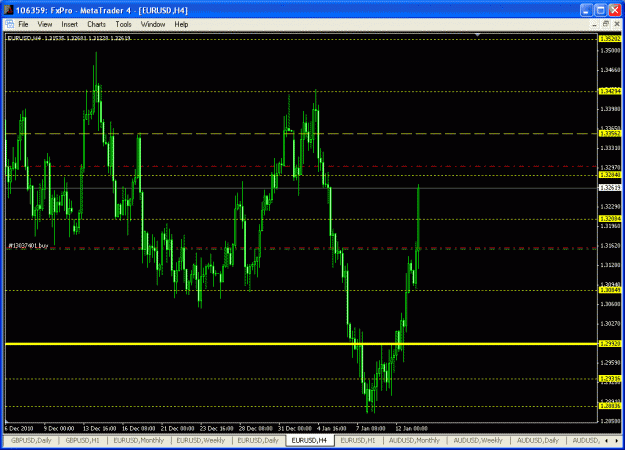Click the 1.28835 yellow price label
This screenshot has height=450, width=625.
pos(610,406)
